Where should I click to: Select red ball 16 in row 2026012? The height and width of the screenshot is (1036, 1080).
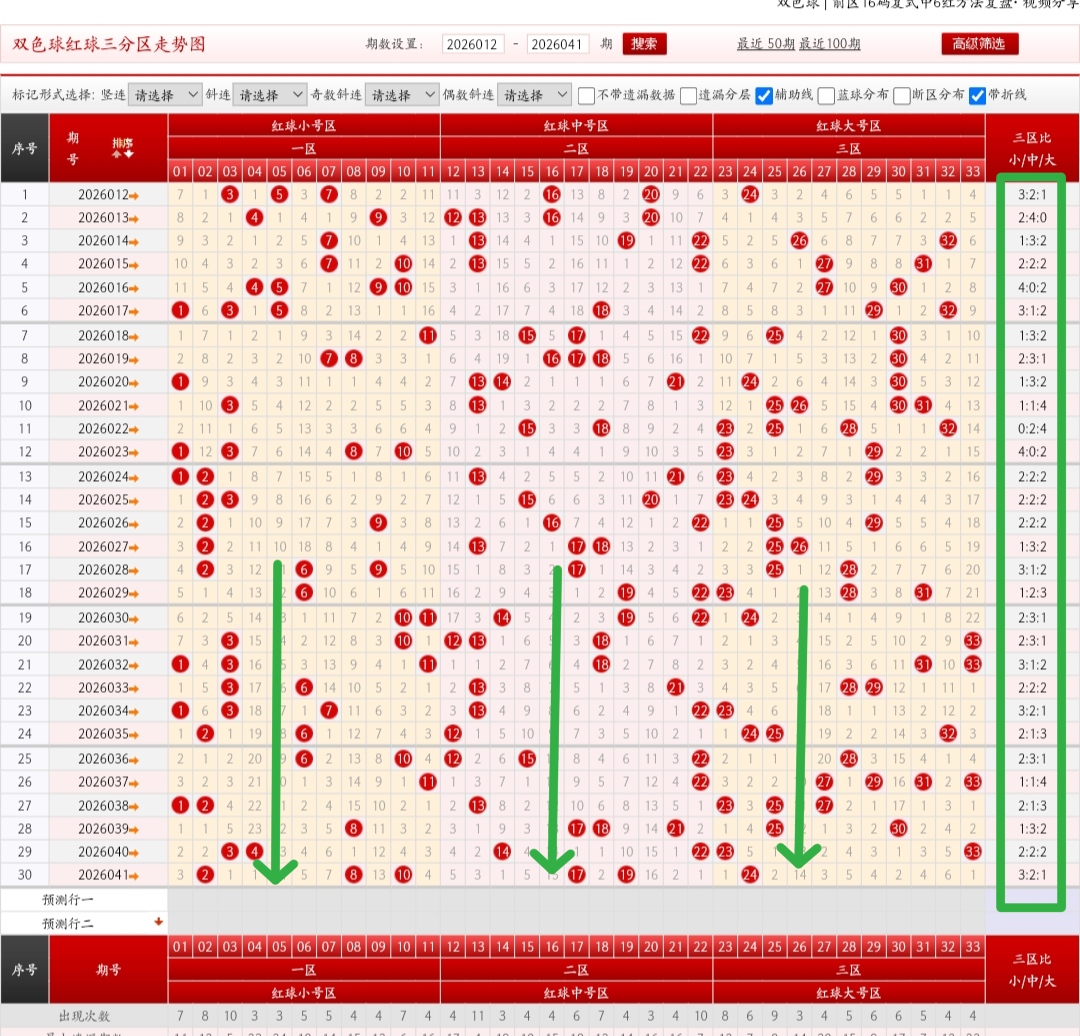(552, 194)
